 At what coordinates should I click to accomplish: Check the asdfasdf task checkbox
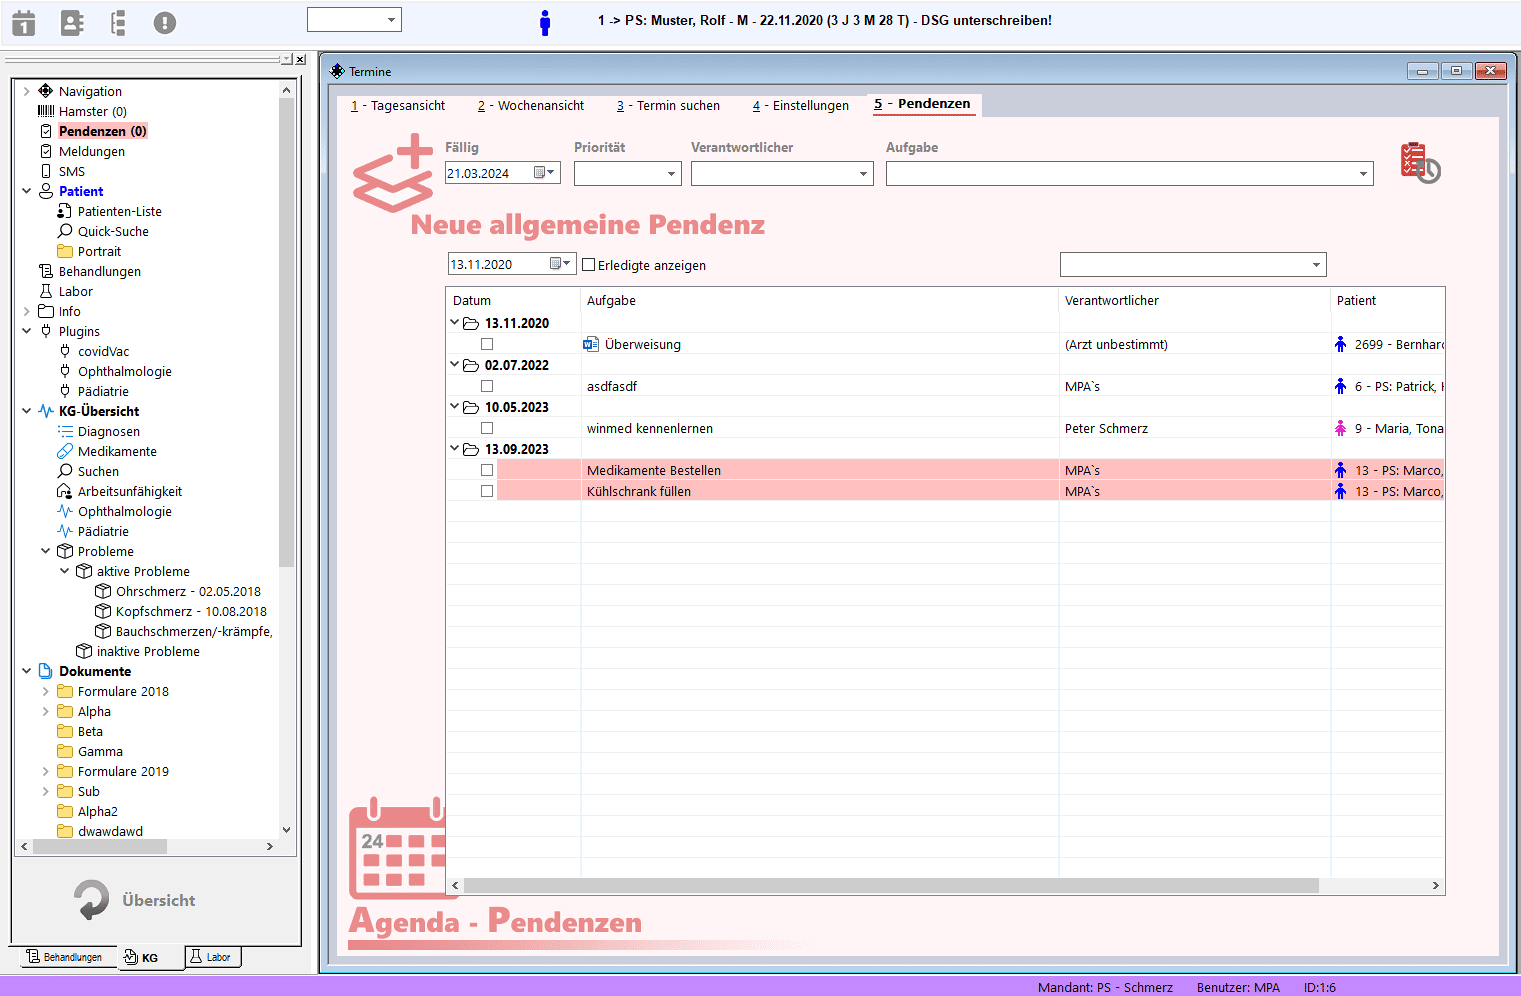coord(487,386)
